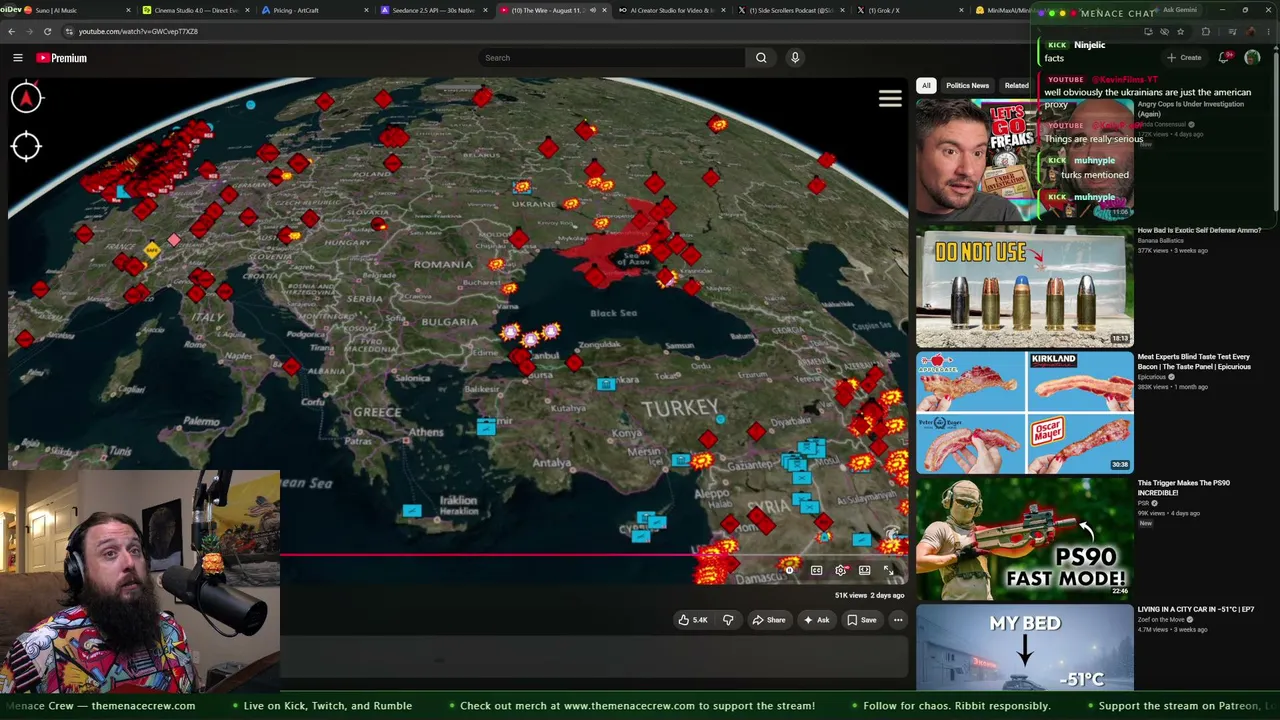This screenshot has width=1280, height=720.
Task: Click the map crosshair locate icon
Action: [26, 147]
